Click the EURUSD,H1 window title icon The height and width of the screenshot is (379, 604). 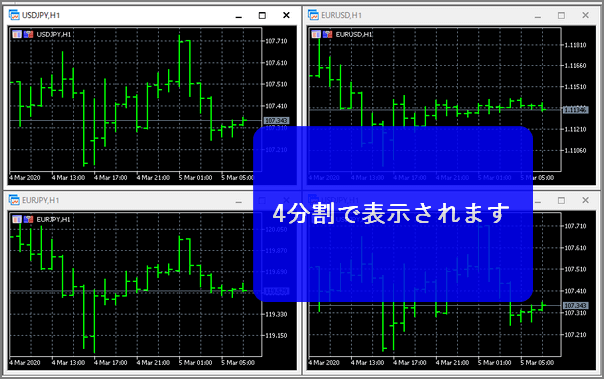coord(313,15)
